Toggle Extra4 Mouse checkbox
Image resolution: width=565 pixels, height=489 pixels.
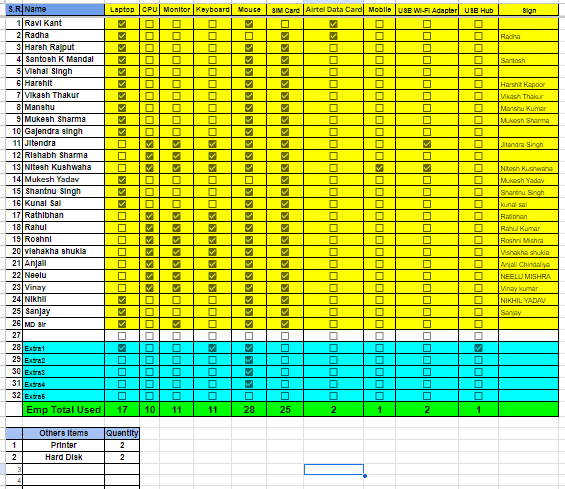[249, 384]
